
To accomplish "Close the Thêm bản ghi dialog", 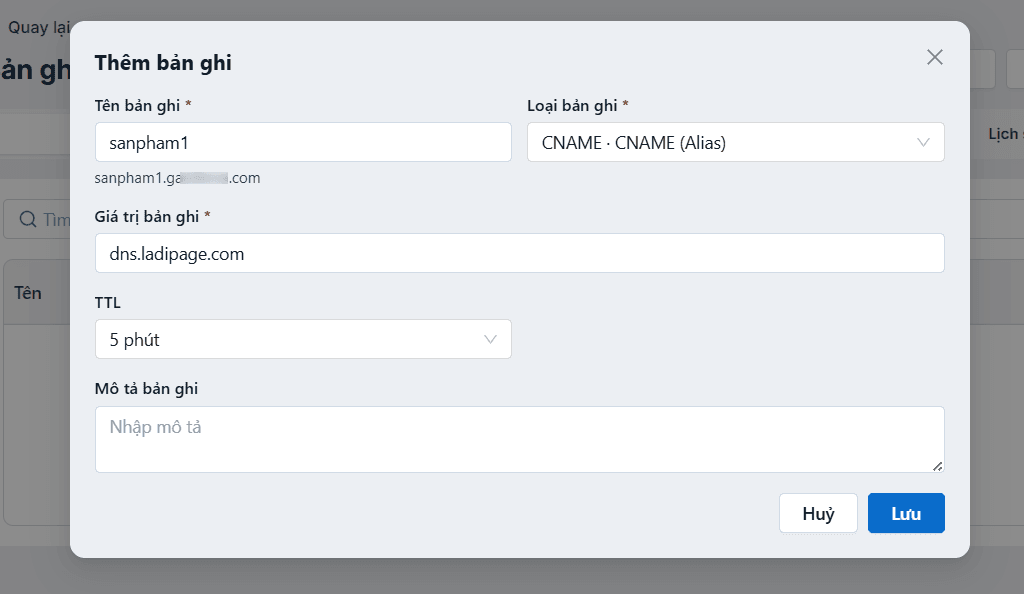I will pyautogui.click(x=935, y=57).
